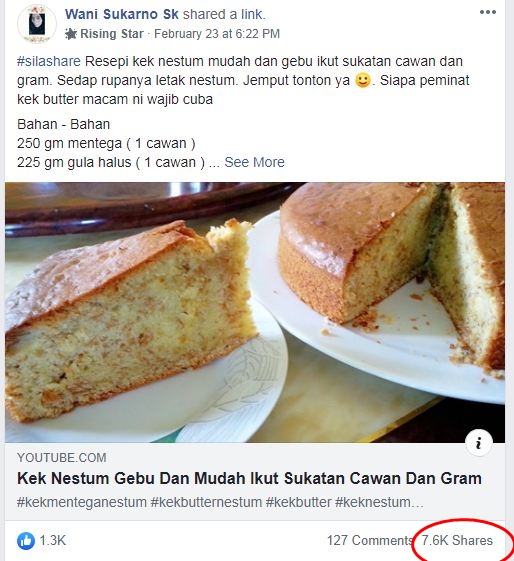The height and width of the screenshot is (561, 514).
Task: Open Wani Sukarno Sk's profile picture
Action: tap(37, 24)
